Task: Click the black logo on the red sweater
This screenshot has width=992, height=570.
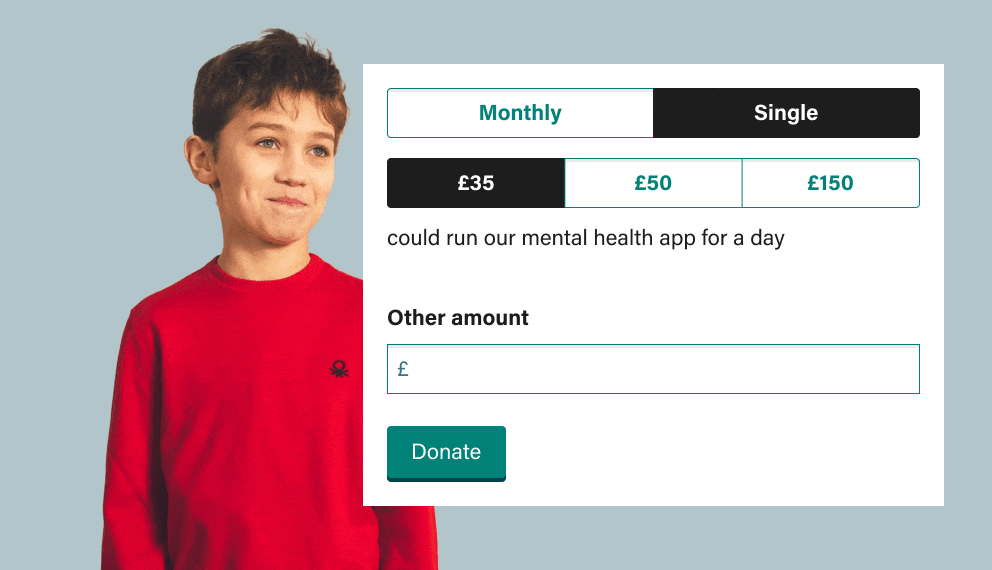Action: click(339, 369)
